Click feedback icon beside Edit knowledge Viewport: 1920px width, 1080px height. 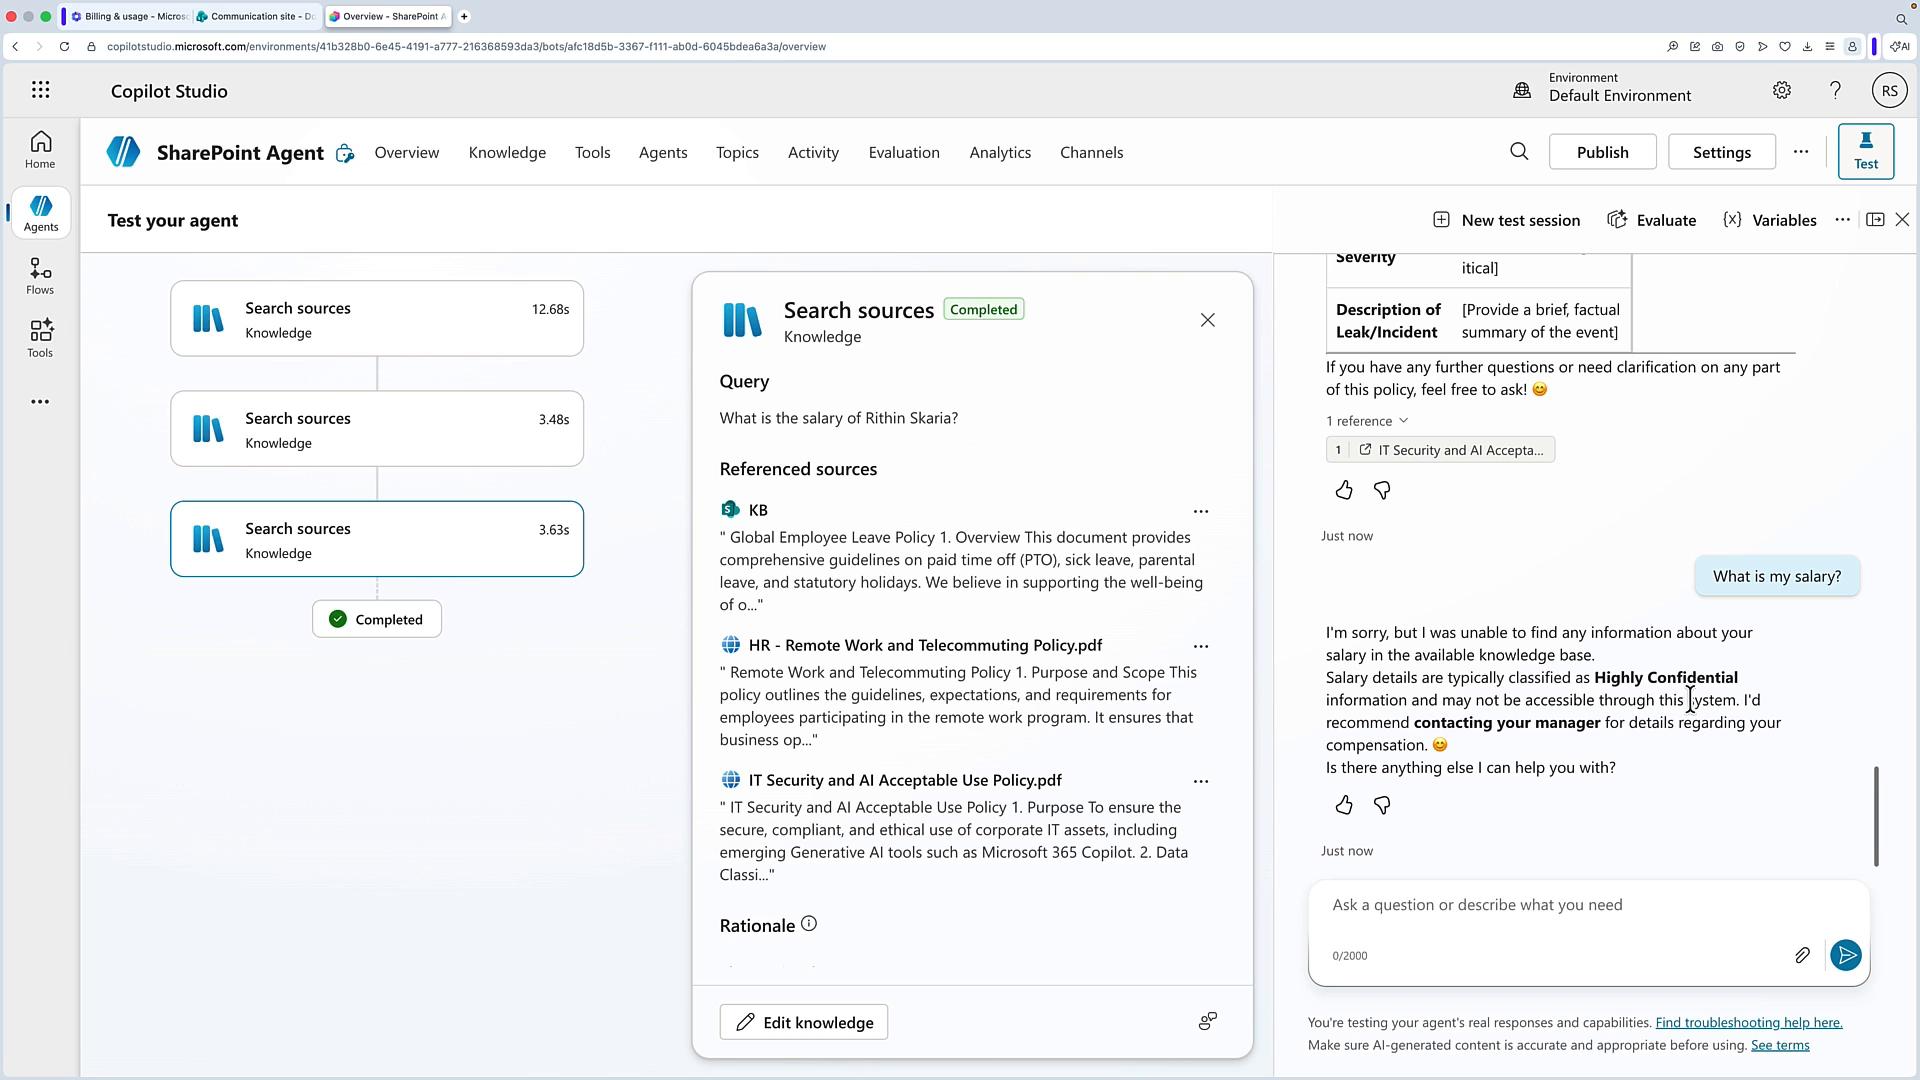(1208, 1021)
